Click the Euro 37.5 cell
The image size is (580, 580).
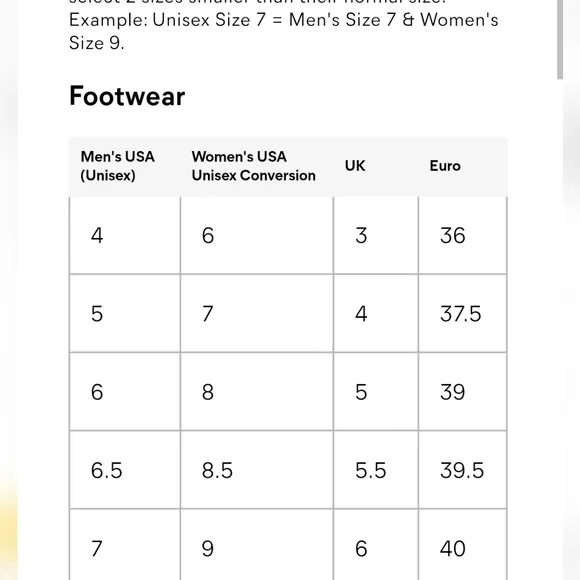coord(462,314)
